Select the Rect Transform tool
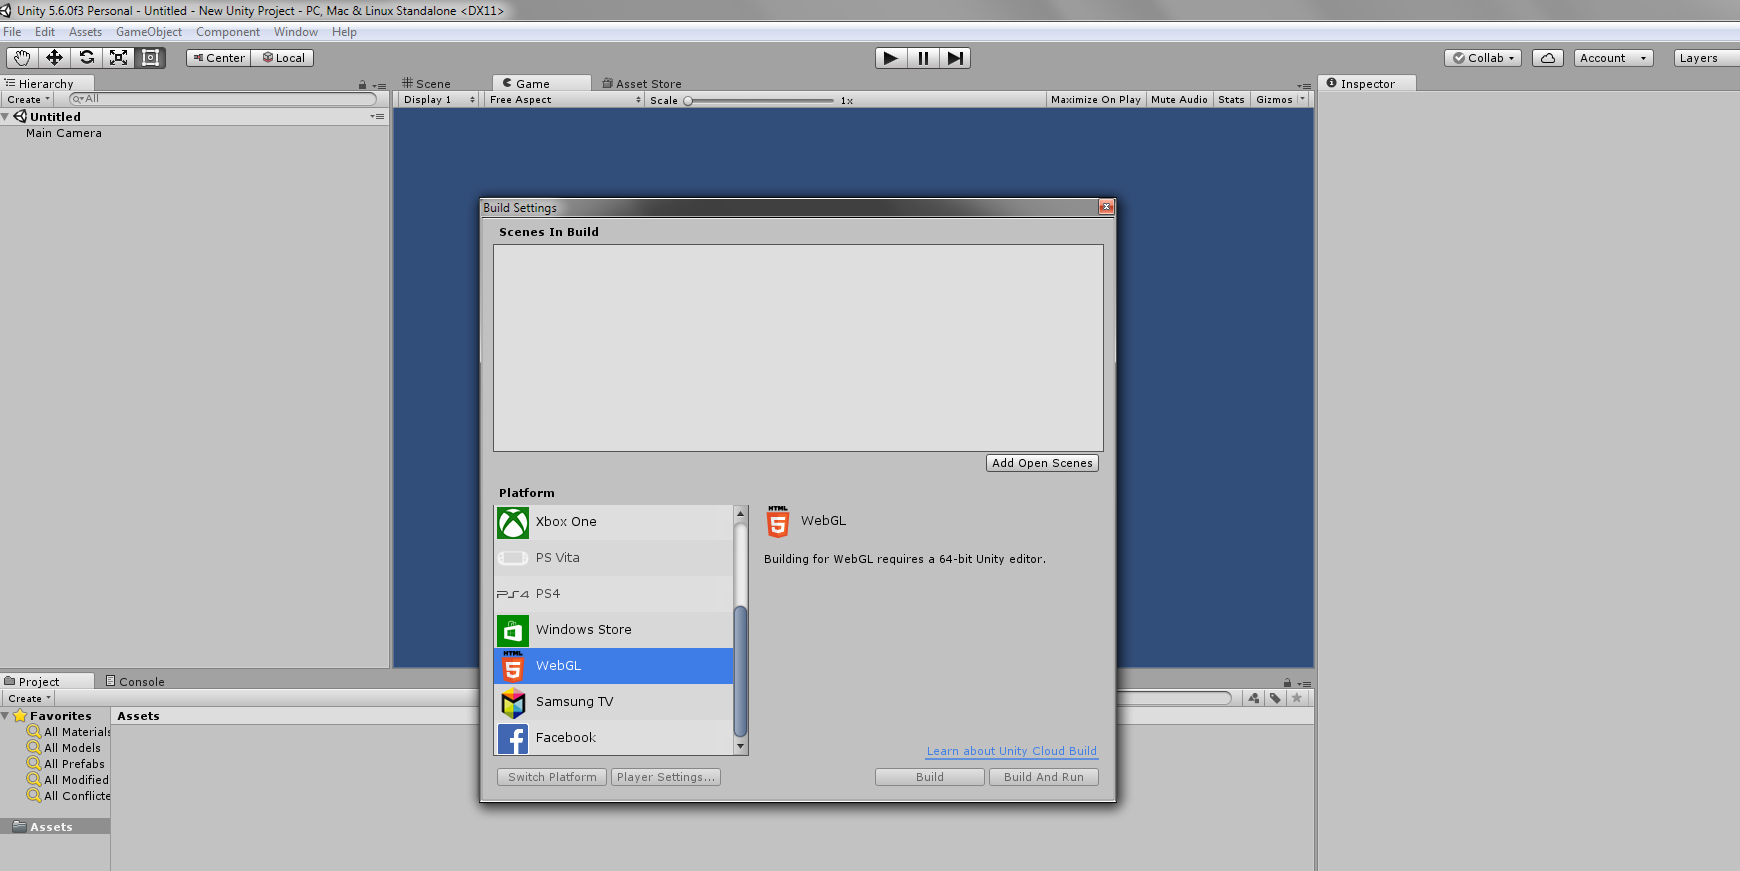The height and width of the screenshot is (871, 1740). (151, 58)
